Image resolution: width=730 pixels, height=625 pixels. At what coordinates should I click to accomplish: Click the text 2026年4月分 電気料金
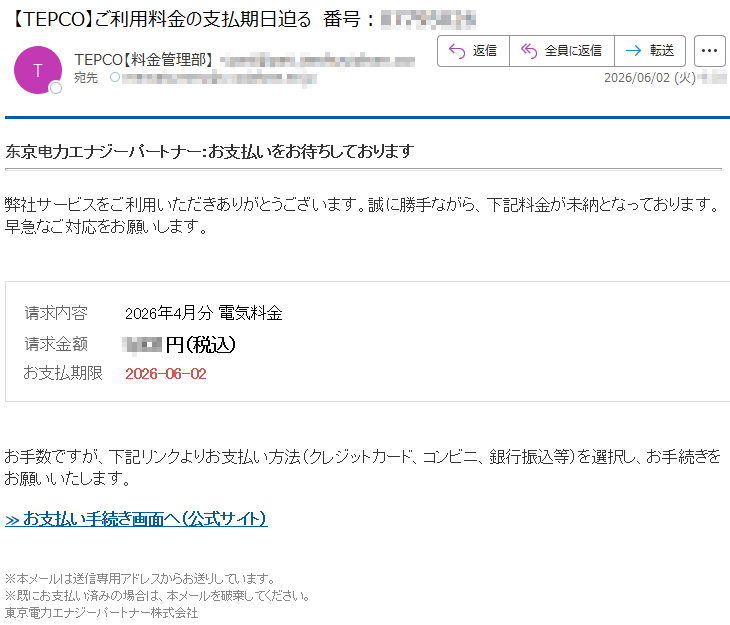[203, 313]
